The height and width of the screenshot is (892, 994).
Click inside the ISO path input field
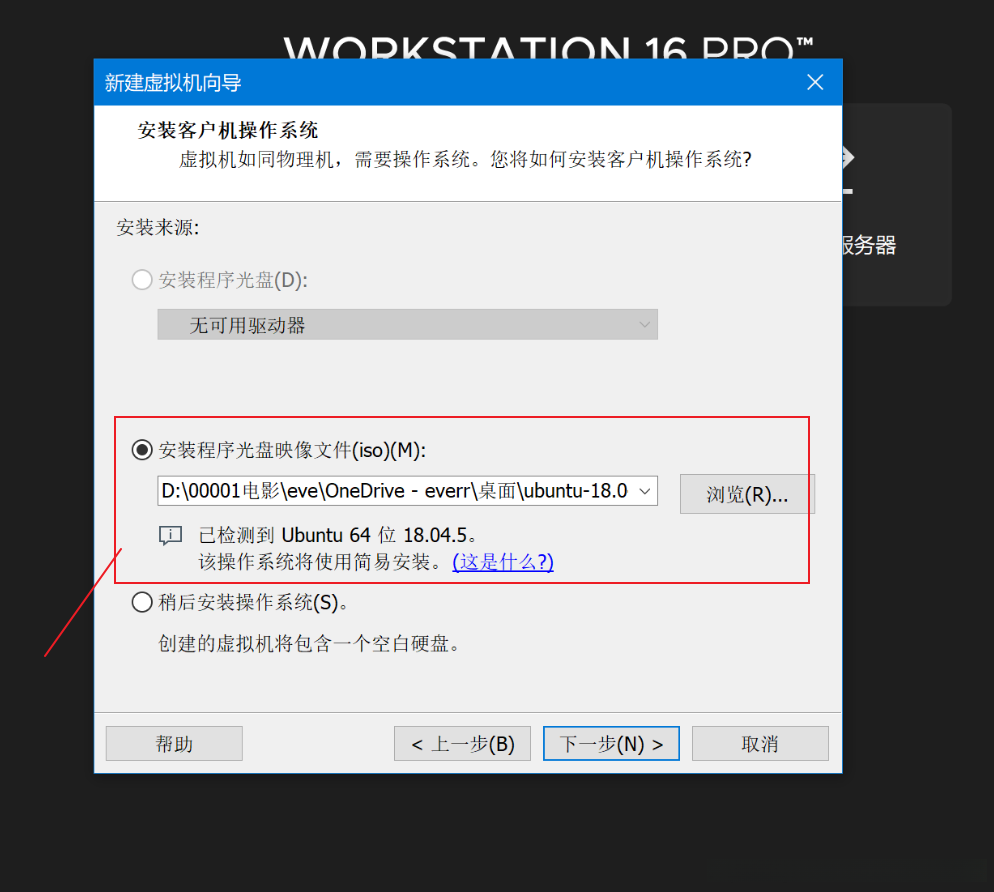(400, 491)
